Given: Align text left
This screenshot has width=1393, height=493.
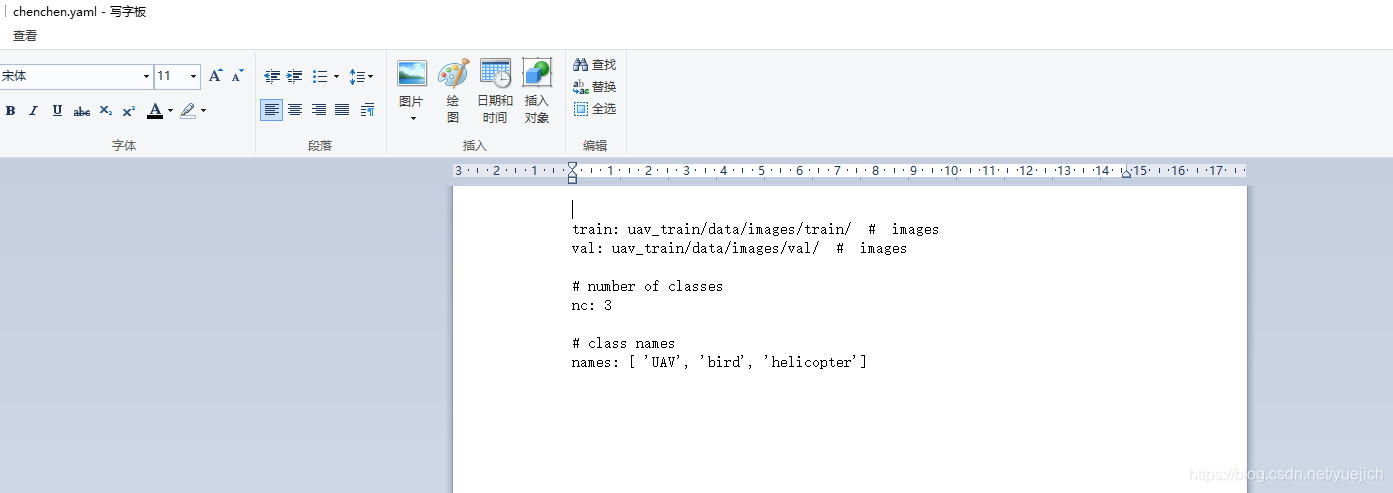Looking at the screenshot, I should point(272,110).
